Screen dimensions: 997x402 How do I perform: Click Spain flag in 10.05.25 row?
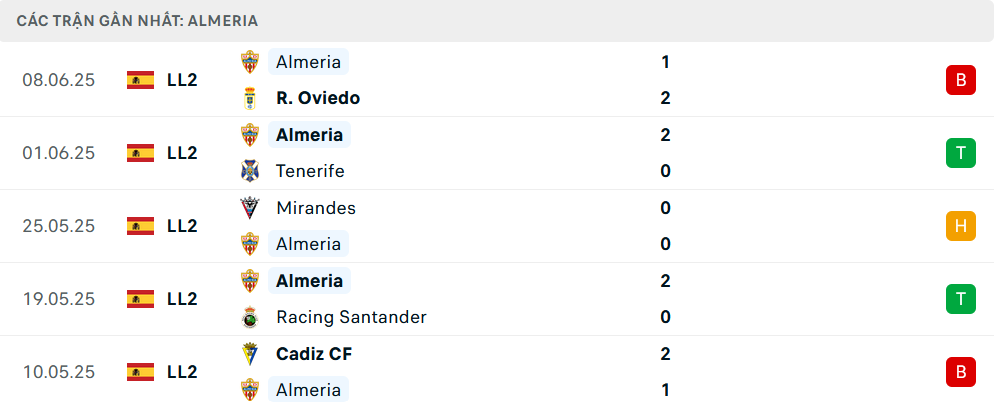click(x=141, y=371)
